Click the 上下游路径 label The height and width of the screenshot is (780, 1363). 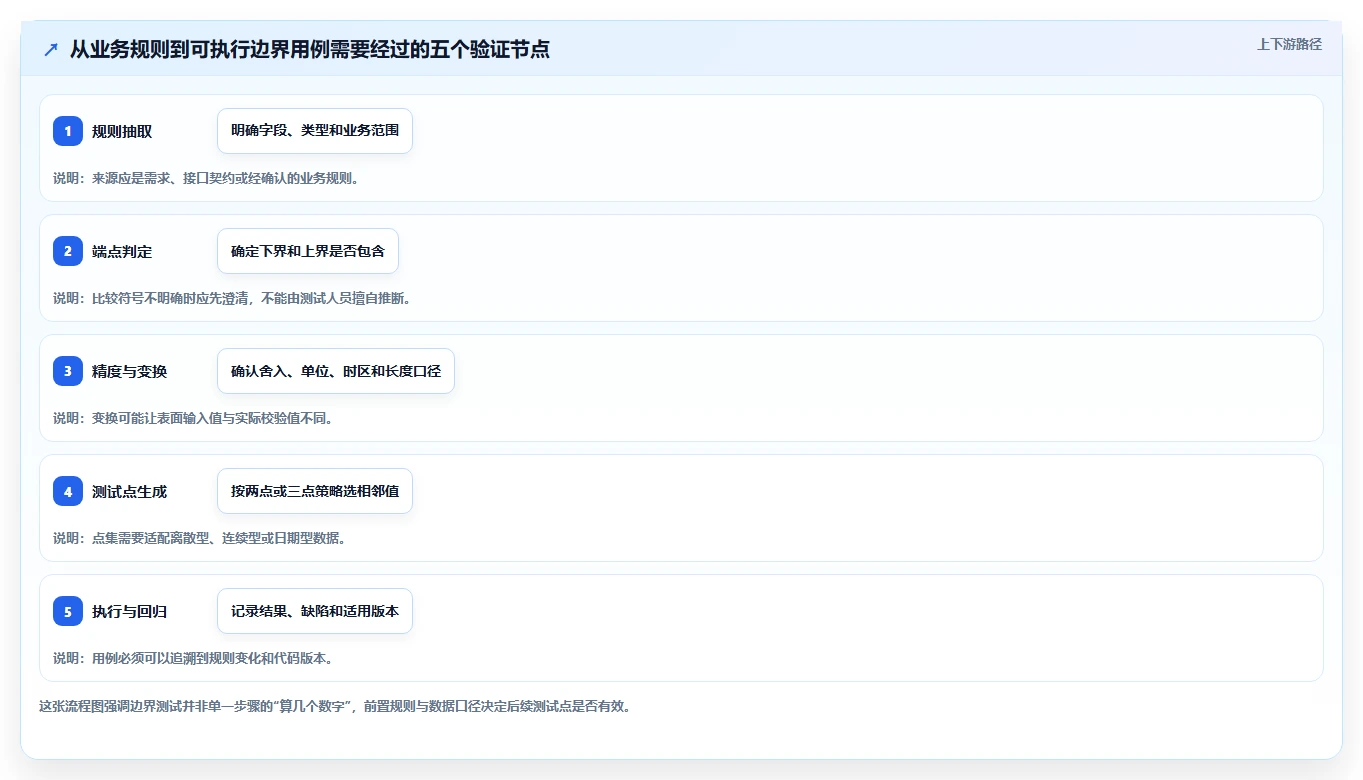click(1289, 44)
